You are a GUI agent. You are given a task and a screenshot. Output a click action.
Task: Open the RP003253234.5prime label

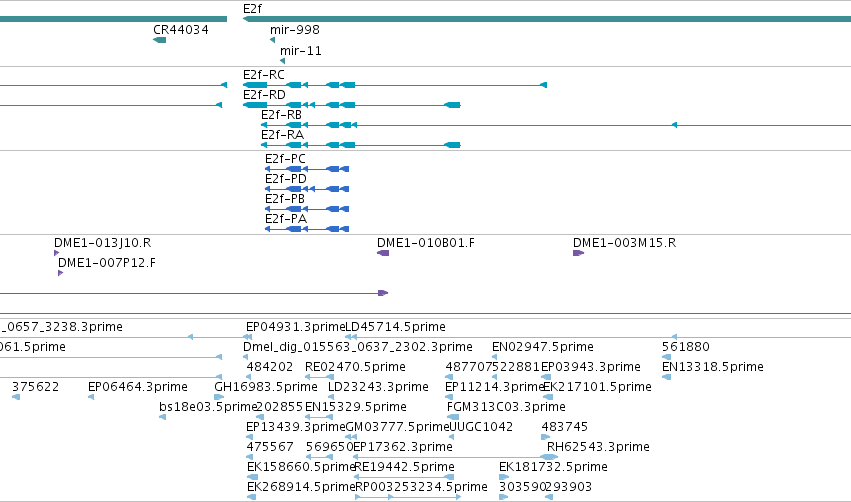click(x=421, y=488)
